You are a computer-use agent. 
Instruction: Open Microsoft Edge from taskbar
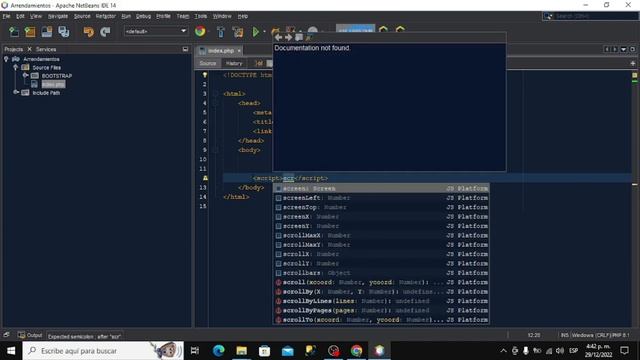pyautogui.click(x=218, y=351)
